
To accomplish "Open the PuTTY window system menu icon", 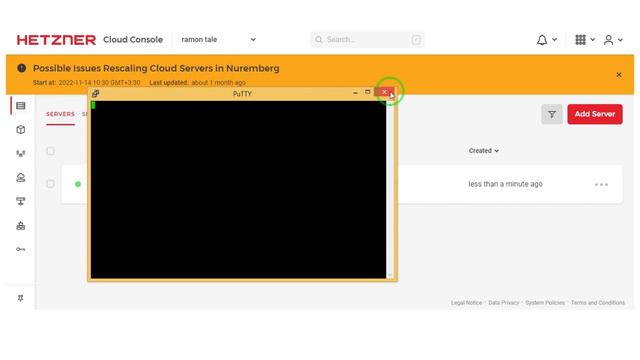I will point(96,93).
